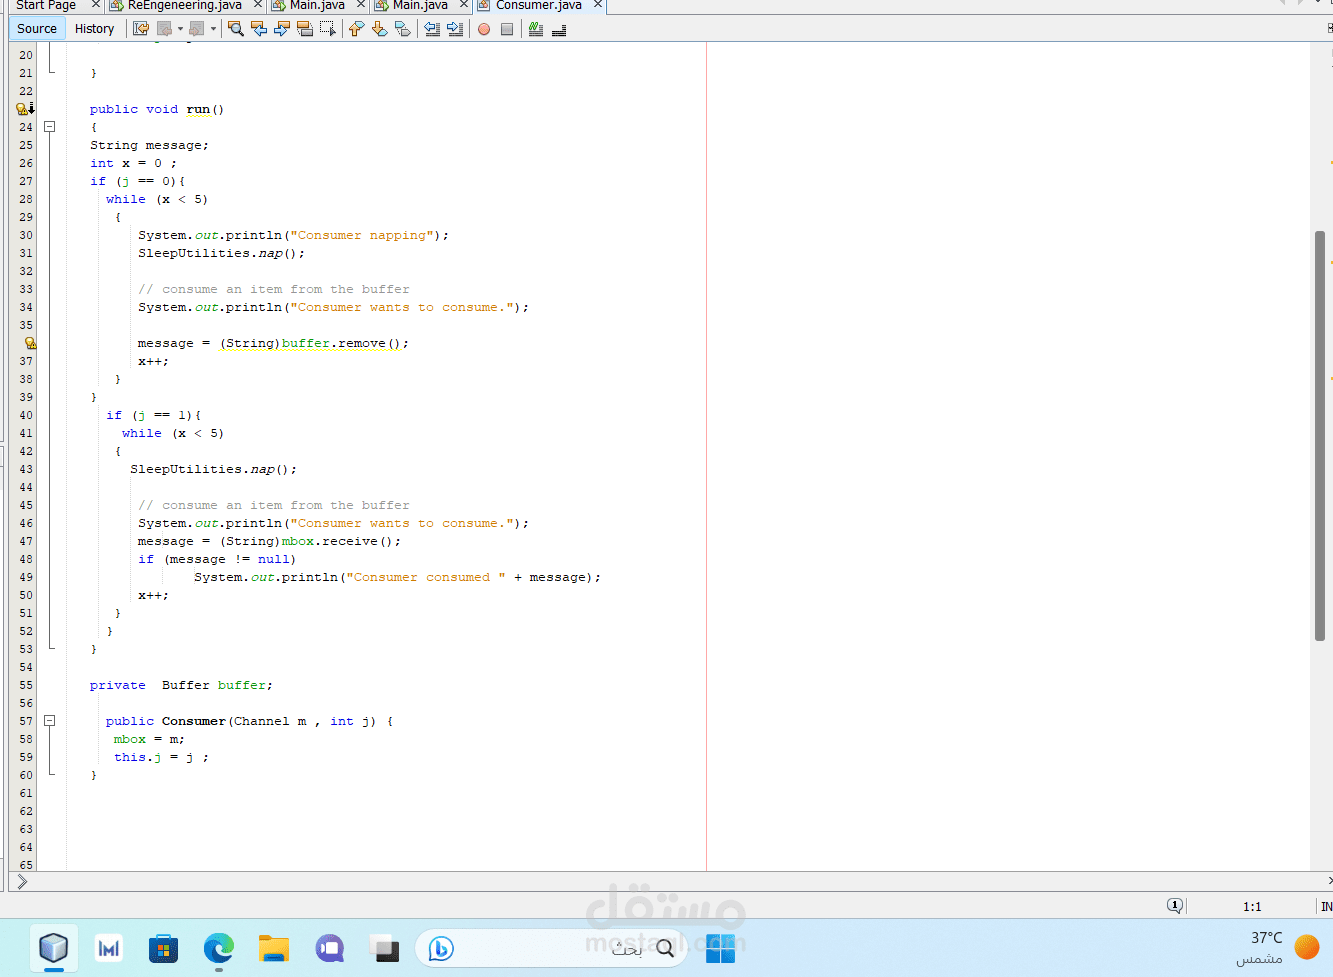Close the Consumer.java tab

(x=598, y=5)
